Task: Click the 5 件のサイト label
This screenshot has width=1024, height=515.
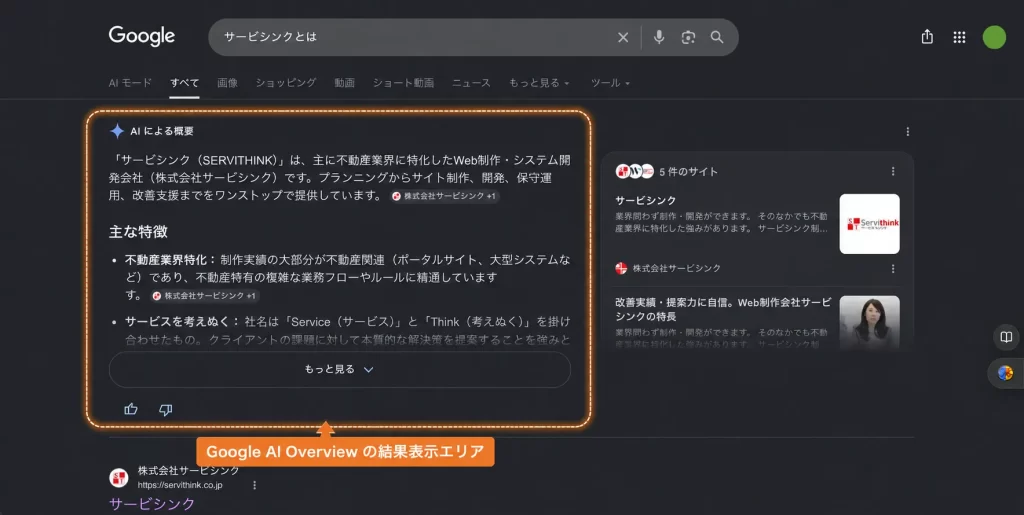Action: point(688,172)
